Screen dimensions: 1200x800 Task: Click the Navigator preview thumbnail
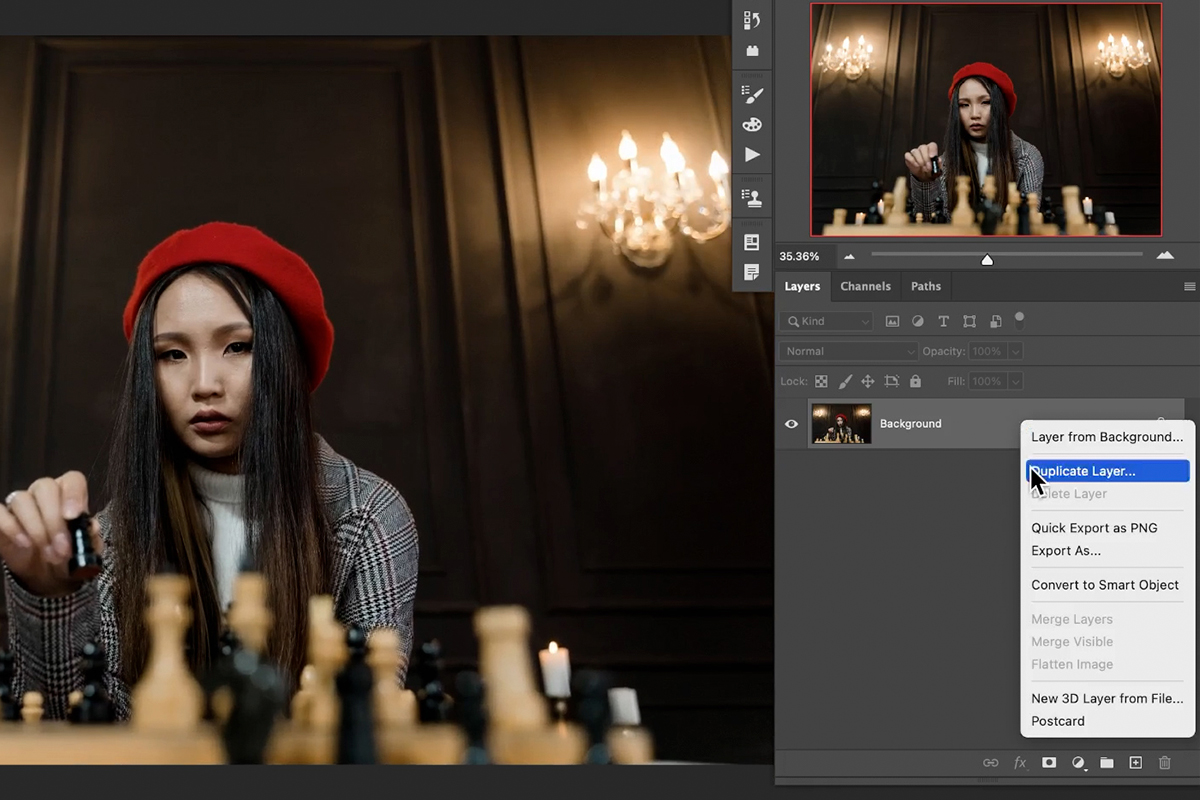986,119
